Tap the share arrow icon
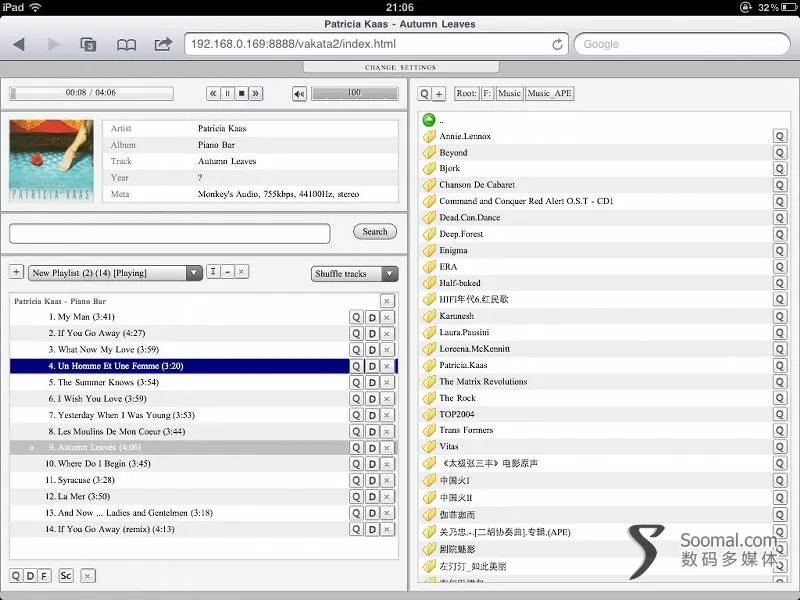The width and height of the screenshot is (800, 600). pos(163,44)
